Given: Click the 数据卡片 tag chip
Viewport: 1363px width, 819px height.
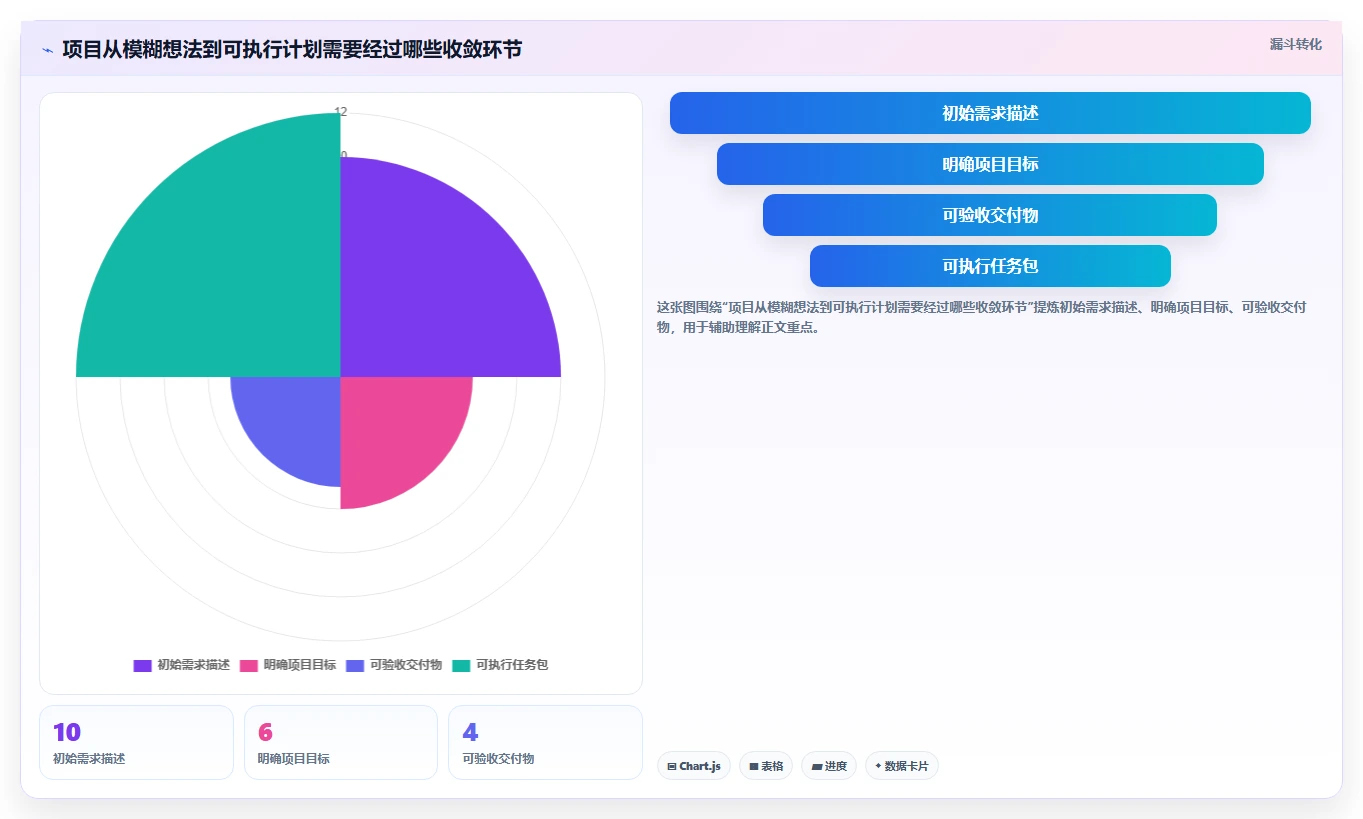Looking at the screenshot, I should click(902, 766).
